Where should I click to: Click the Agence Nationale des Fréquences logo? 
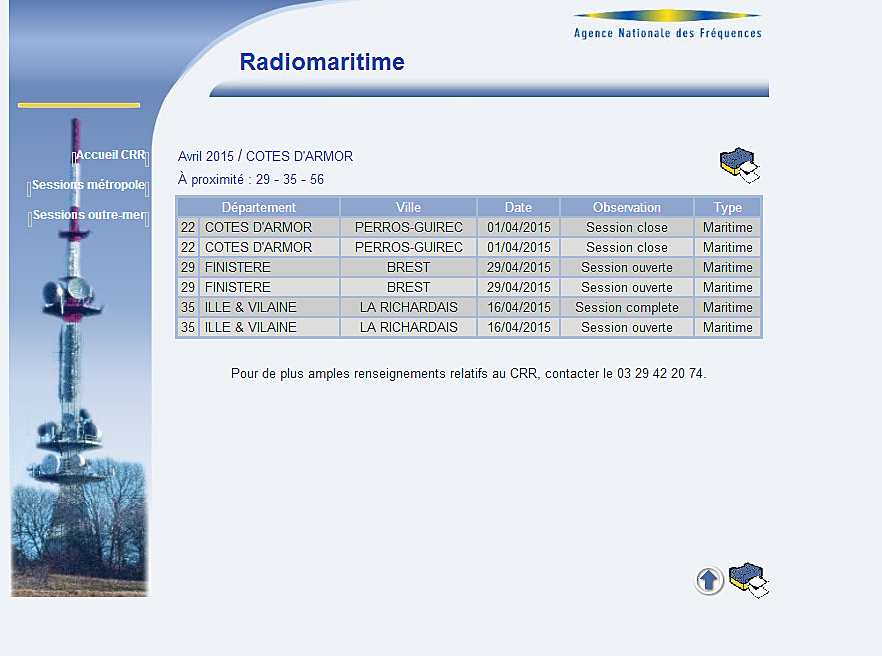[667, 25]
